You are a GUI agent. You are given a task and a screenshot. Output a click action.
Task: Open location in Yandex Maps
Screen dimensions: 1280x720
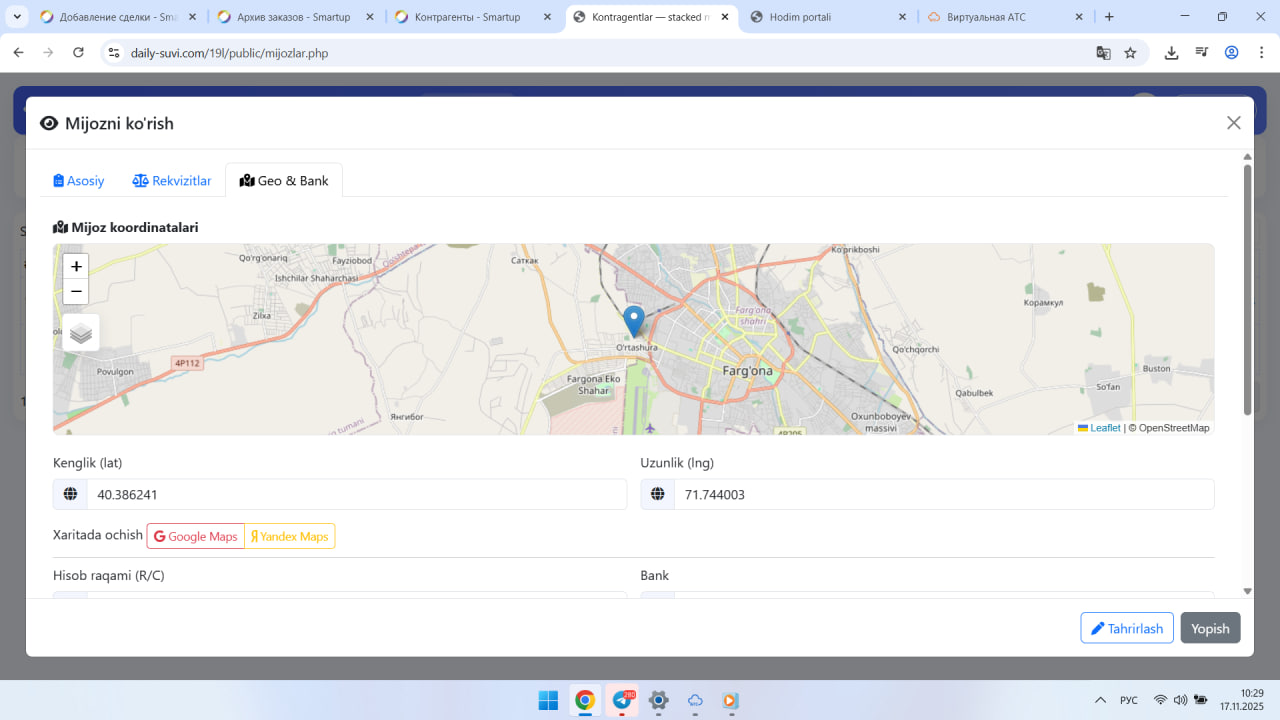click(x=290, y=536)
